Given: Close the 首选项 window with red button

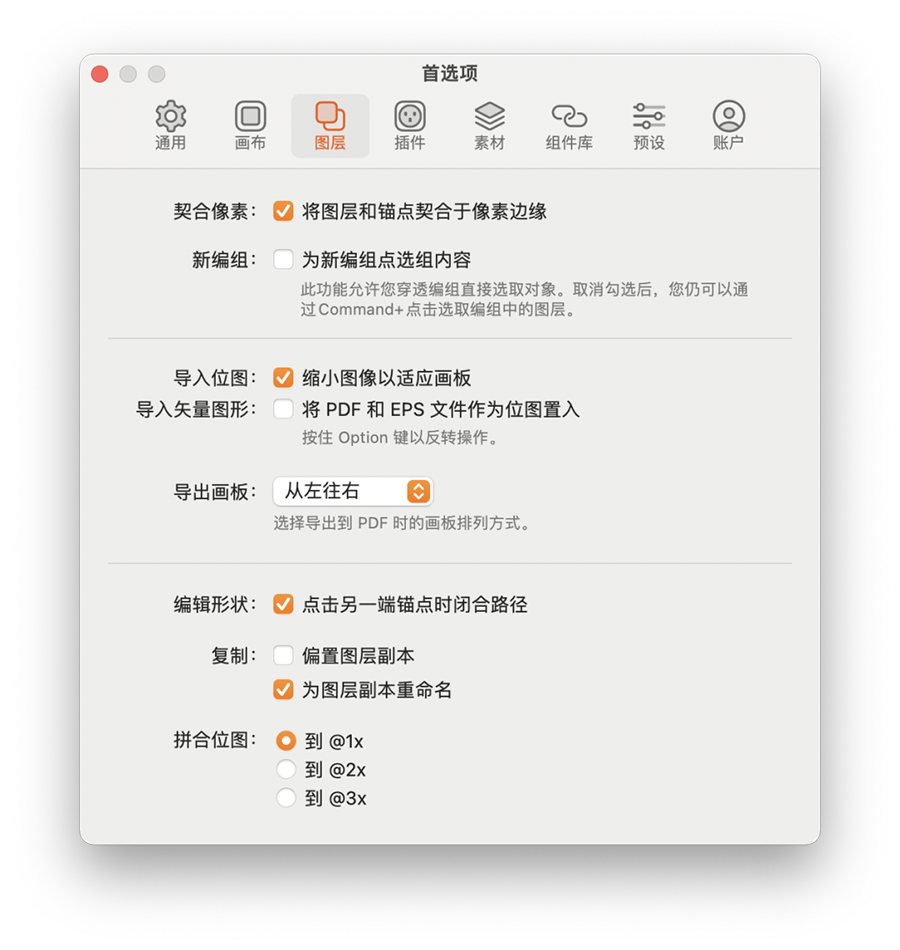Looking at the screenshot, I should [100, 74].
